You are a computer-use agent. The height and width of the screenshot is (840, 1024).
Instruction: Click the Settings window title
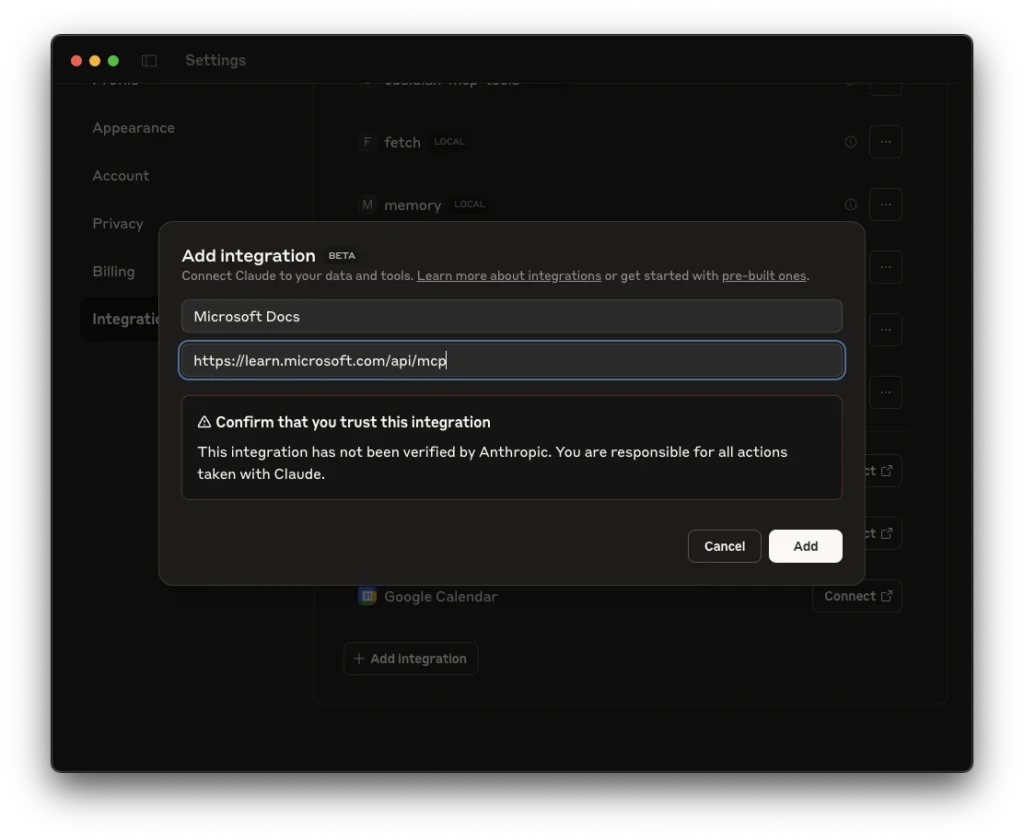tap(216, 60)
